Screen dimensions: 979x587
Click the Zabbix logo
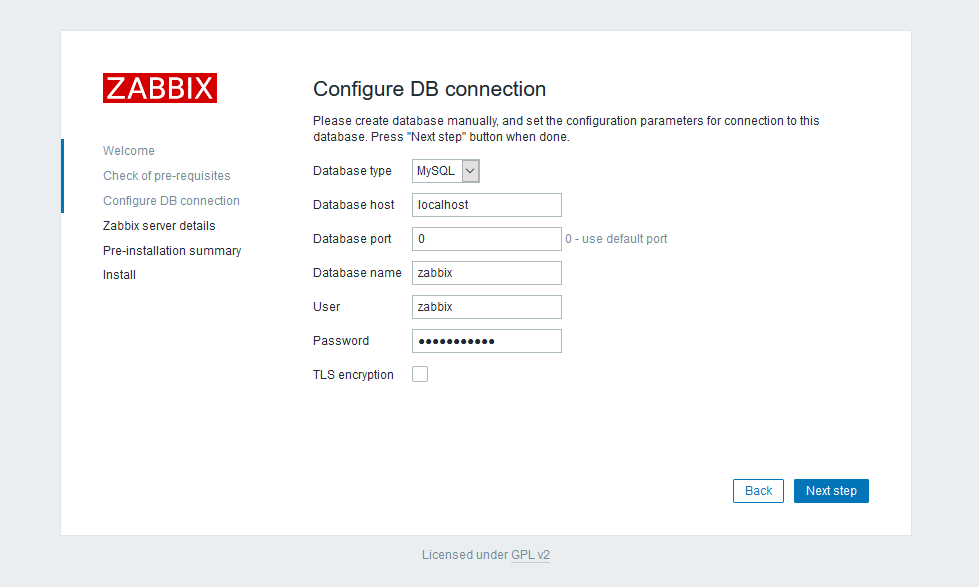coord(160,88)
